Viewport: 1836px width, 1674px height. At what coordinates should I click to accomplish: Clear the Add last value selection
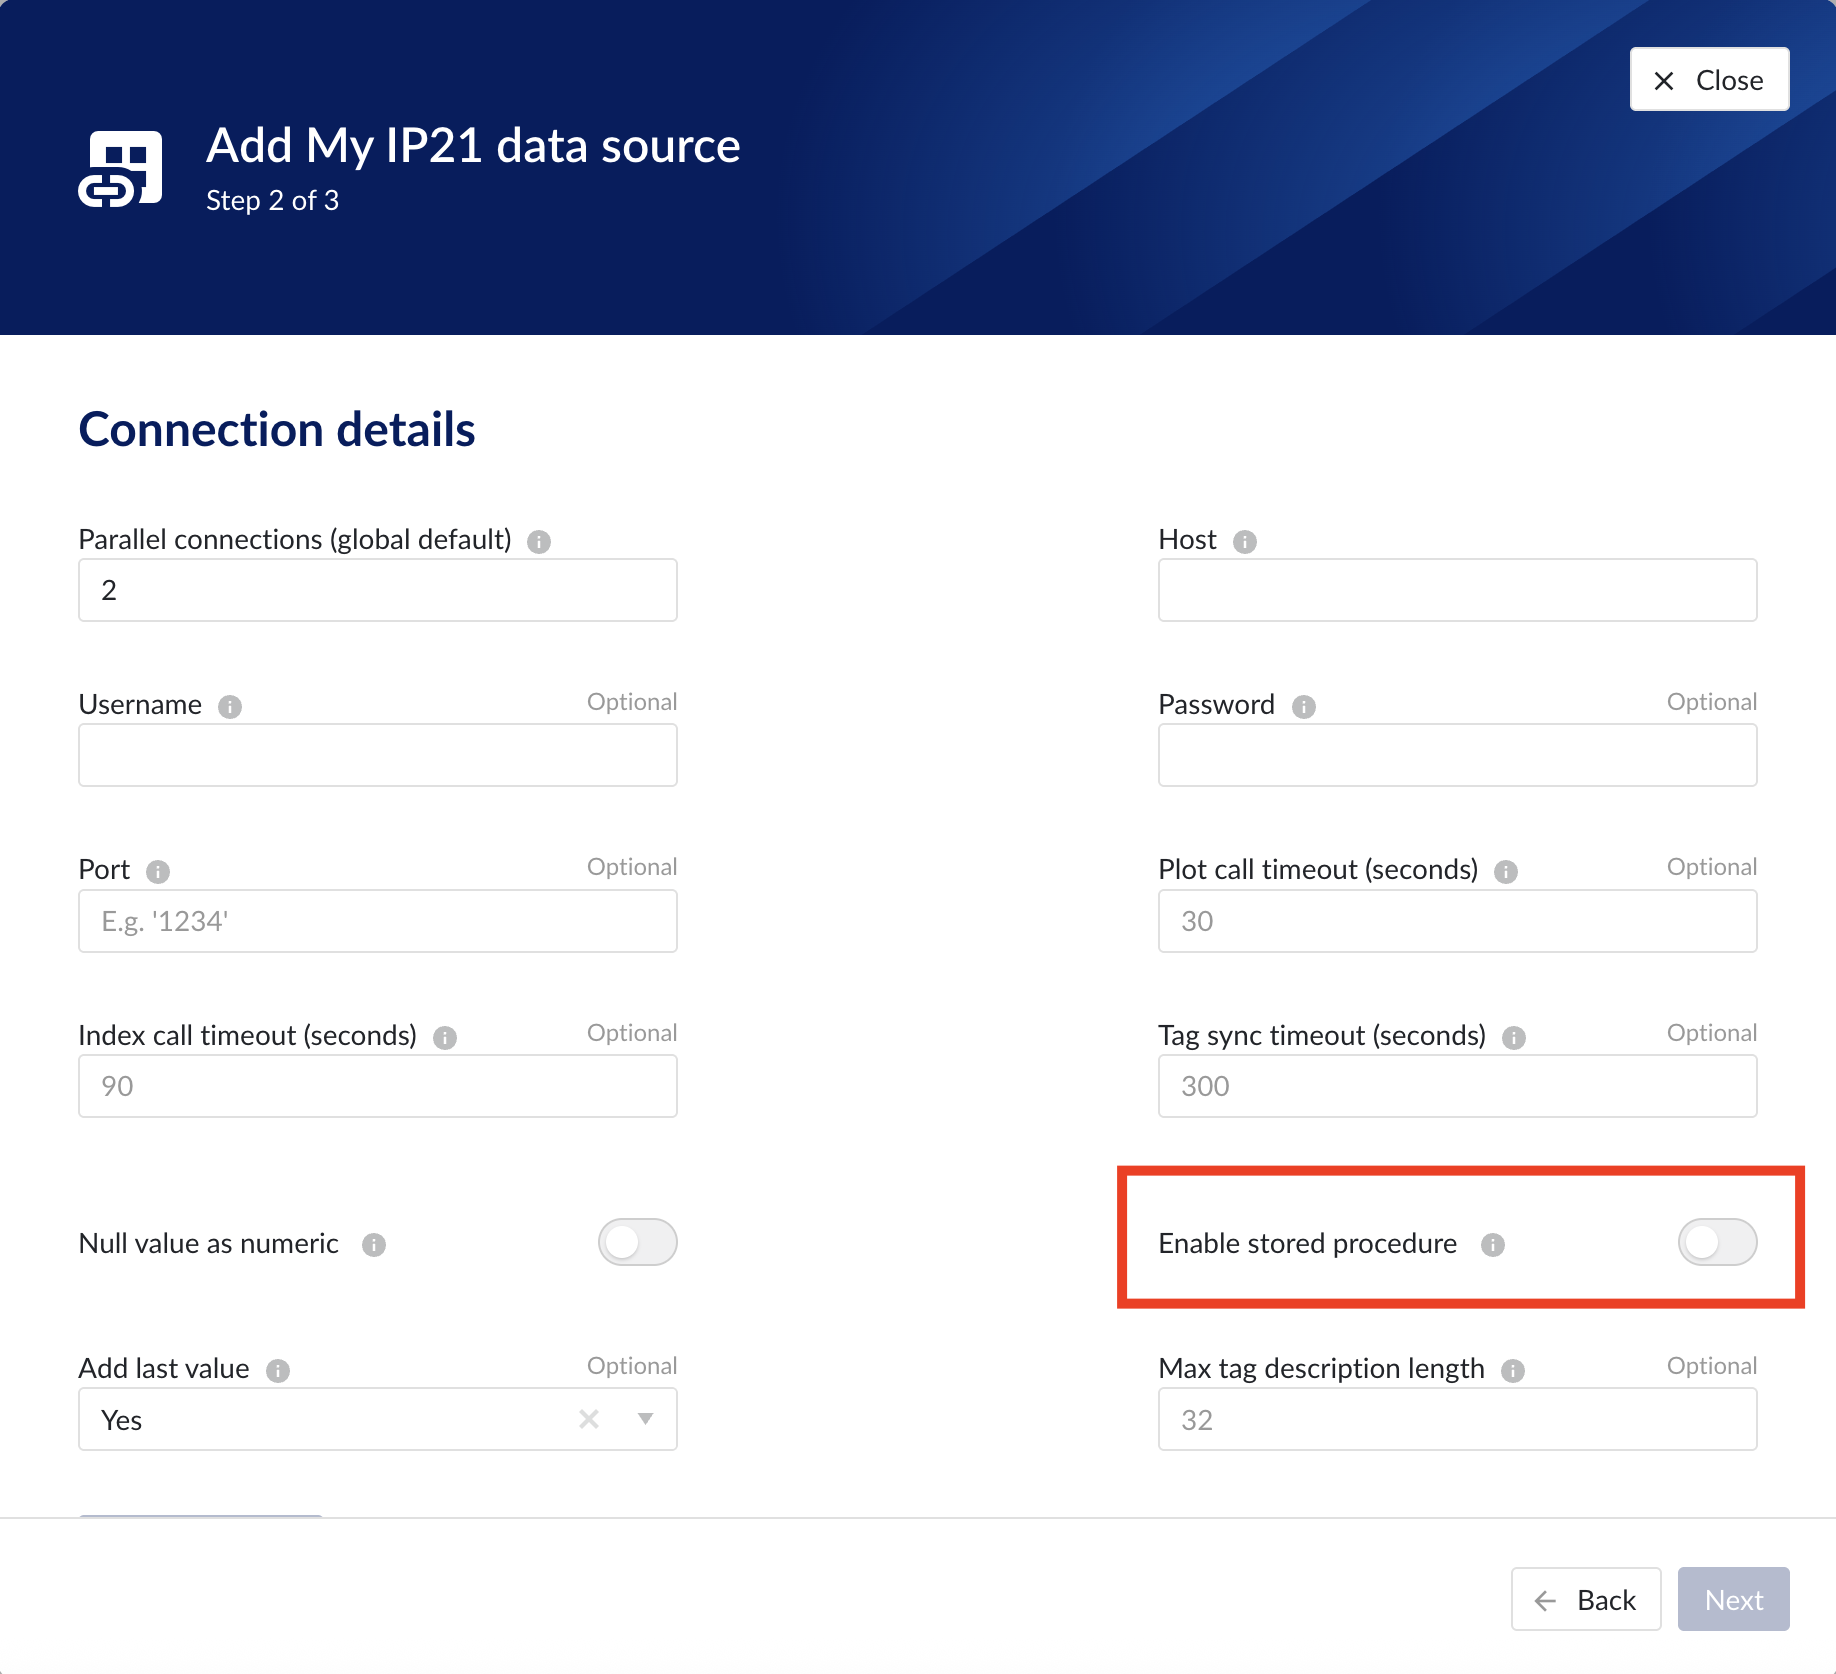click(589, 1419)
